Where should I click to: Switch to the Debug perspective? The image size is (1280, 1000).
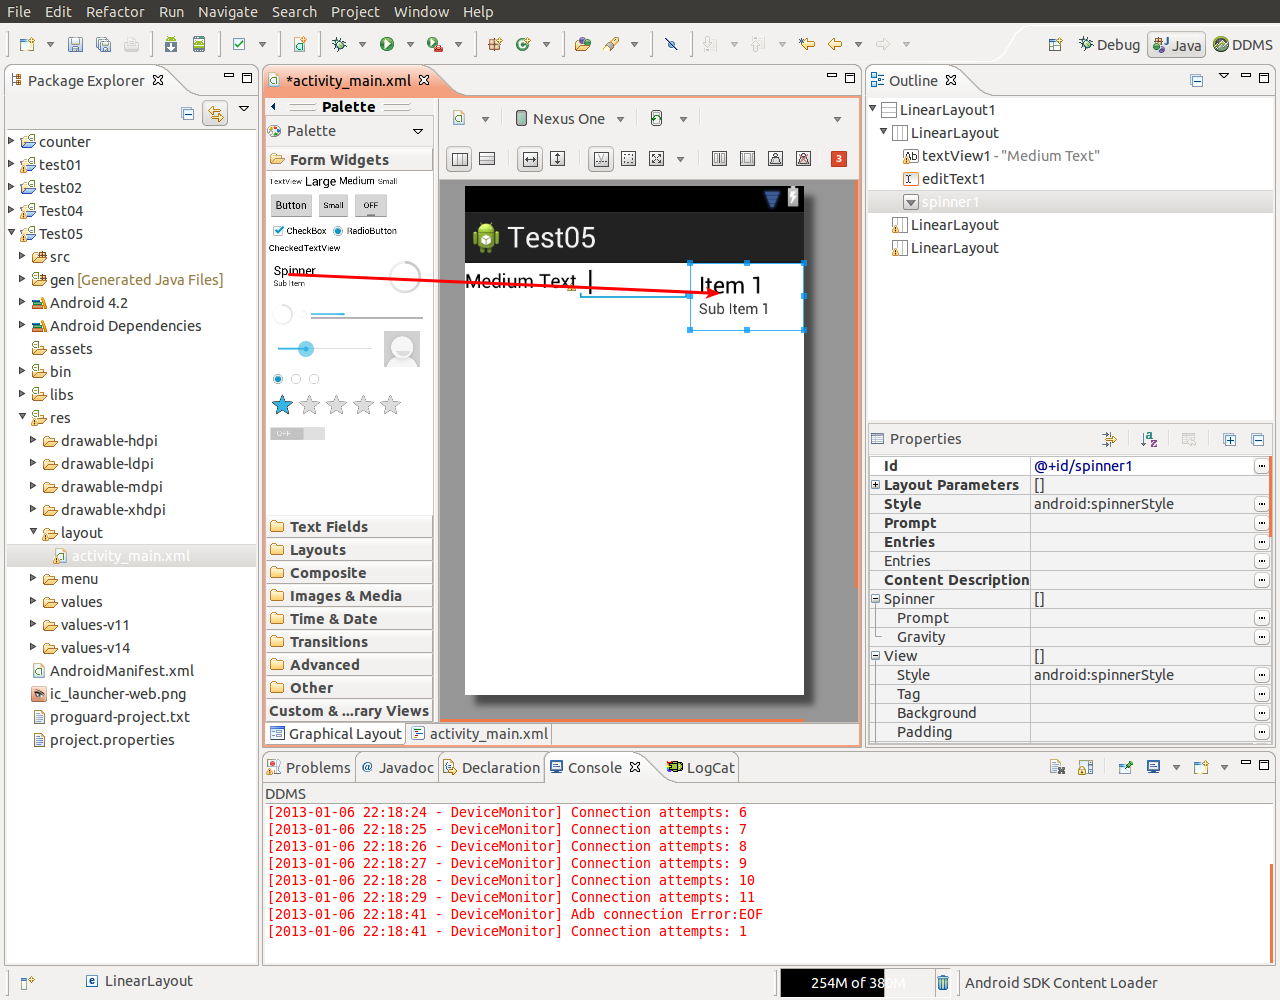point(1109,45)
